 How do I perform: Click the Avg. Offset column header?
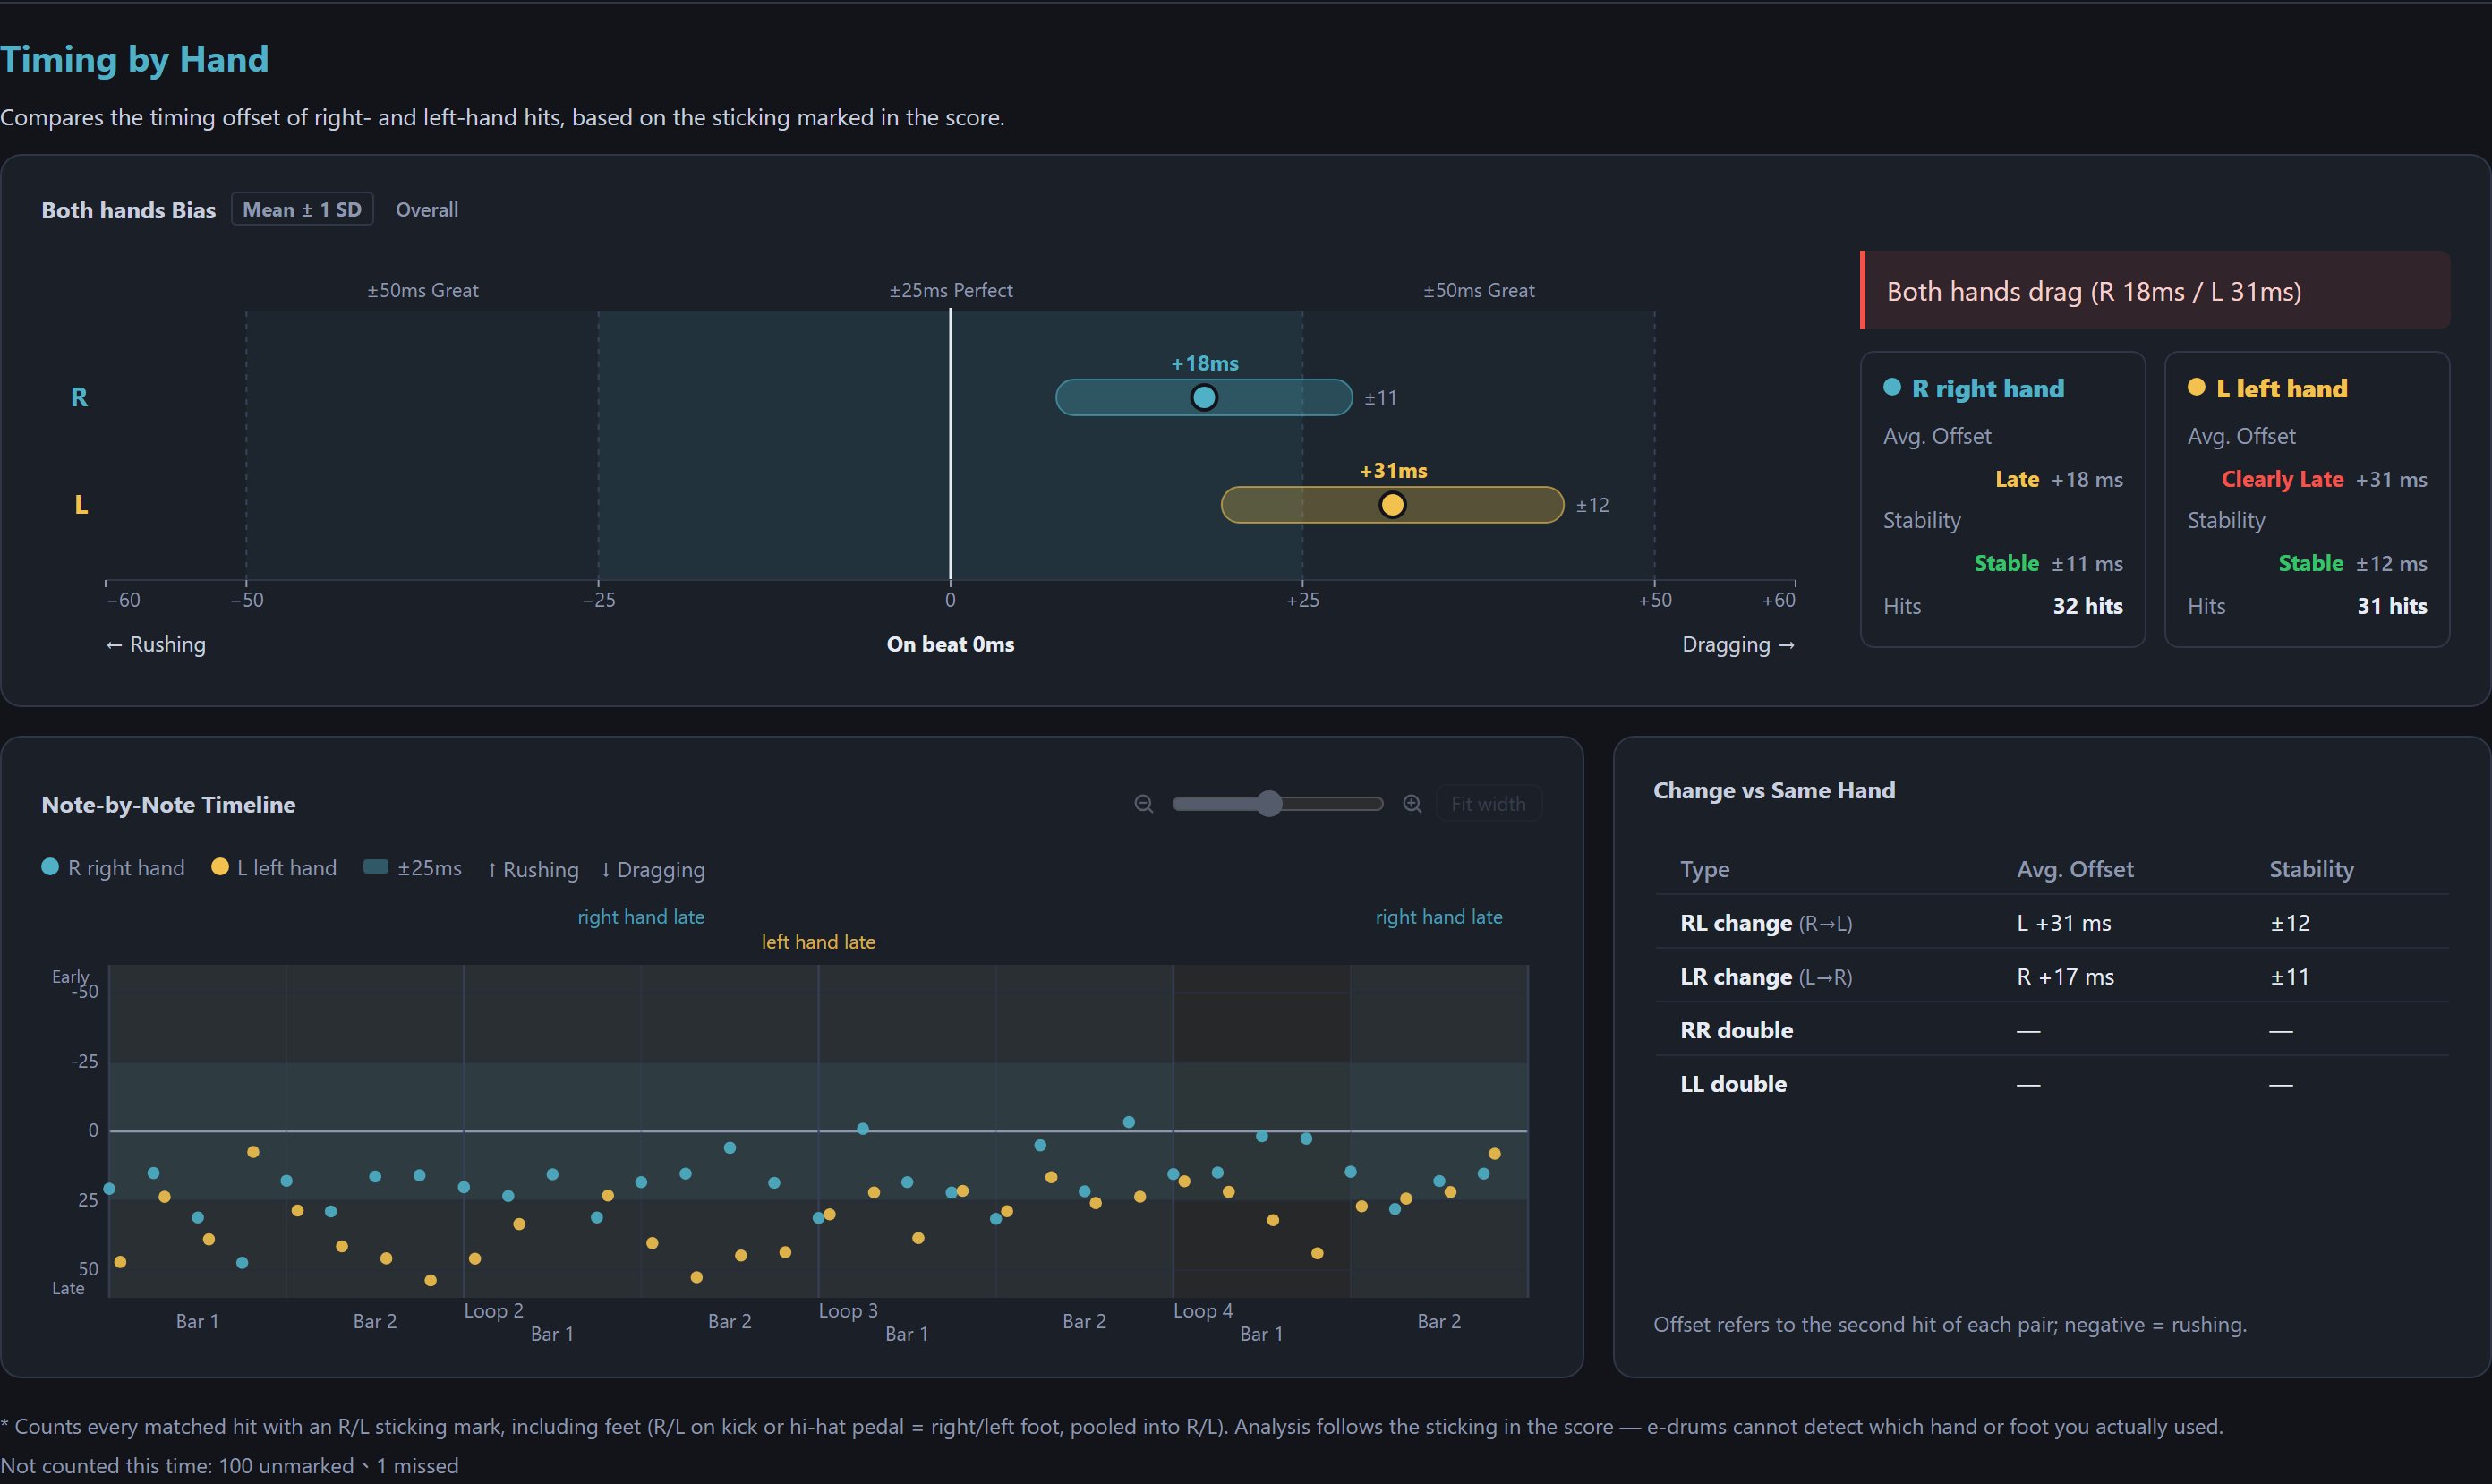(x=2075, y=869)
